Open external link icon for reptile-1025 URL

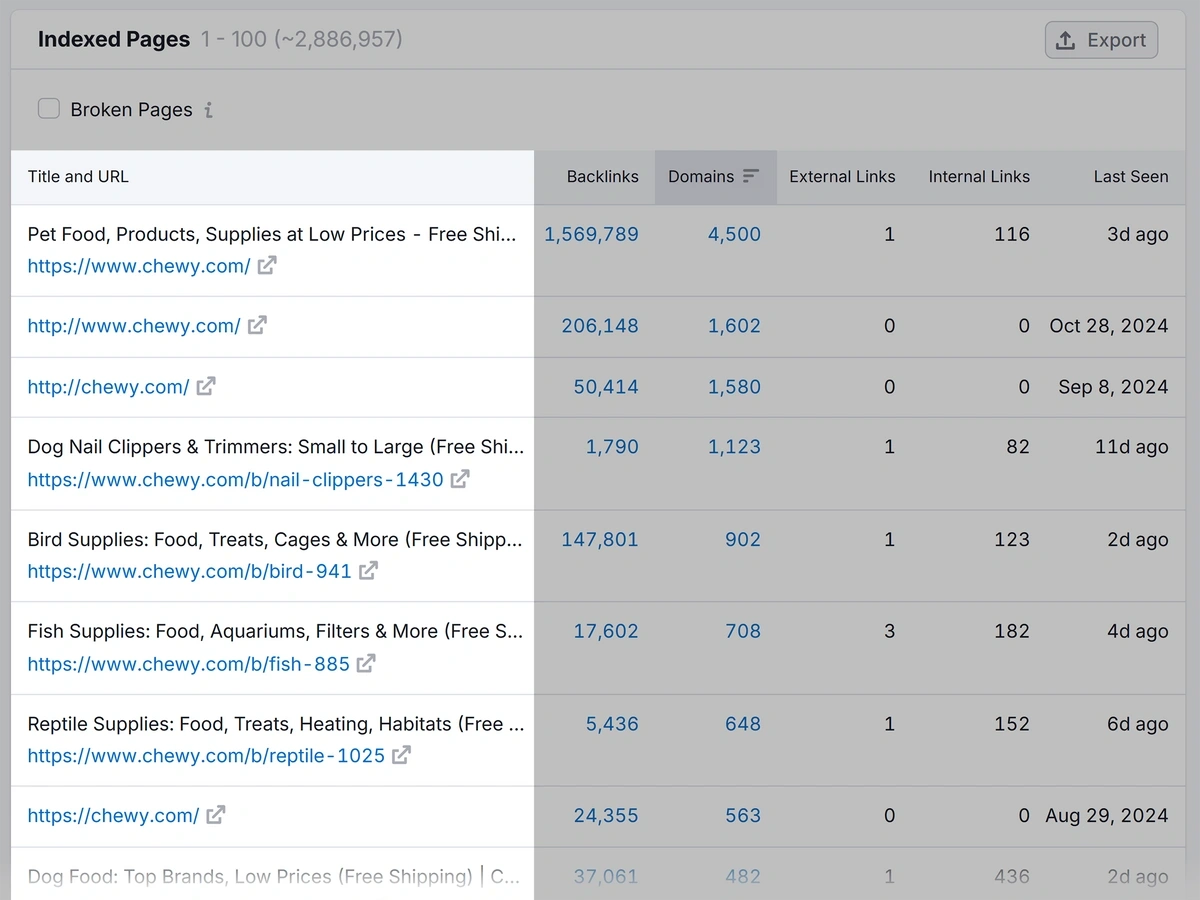(x=401, y=755)
